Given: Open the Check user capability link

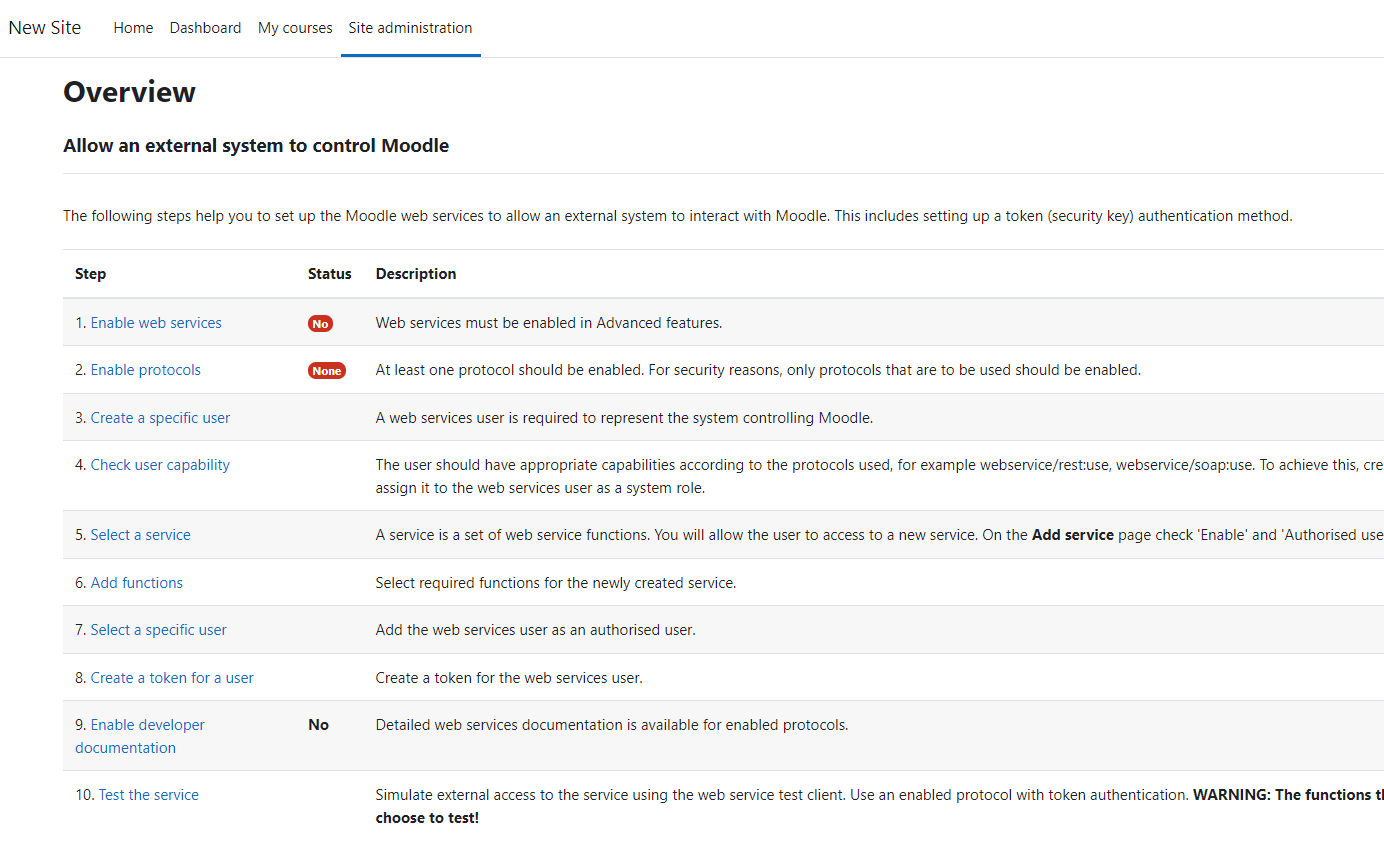Looking at the screenshot, I should coord(160,465).
